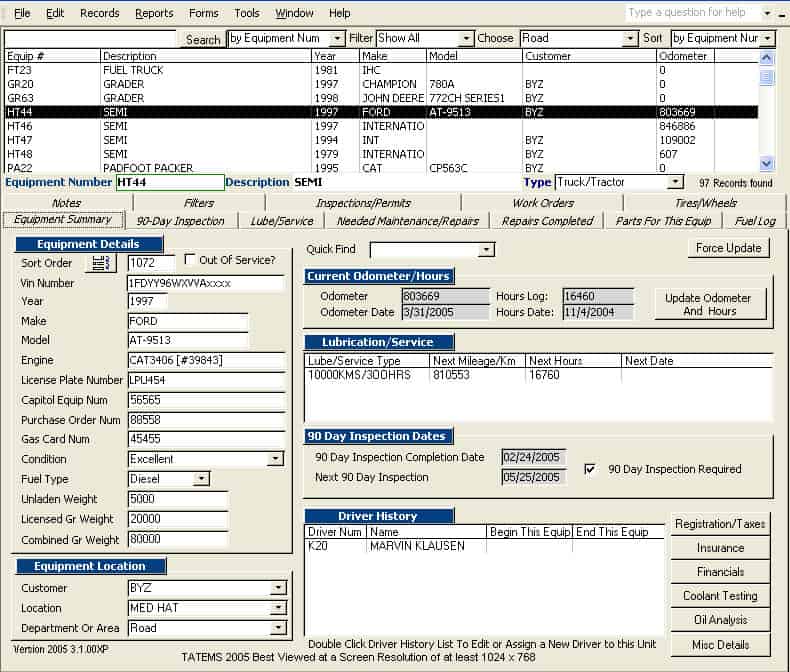Screen dimensions: 790x672
Task: Click the Odometer column header
Action: click(685, 56)
